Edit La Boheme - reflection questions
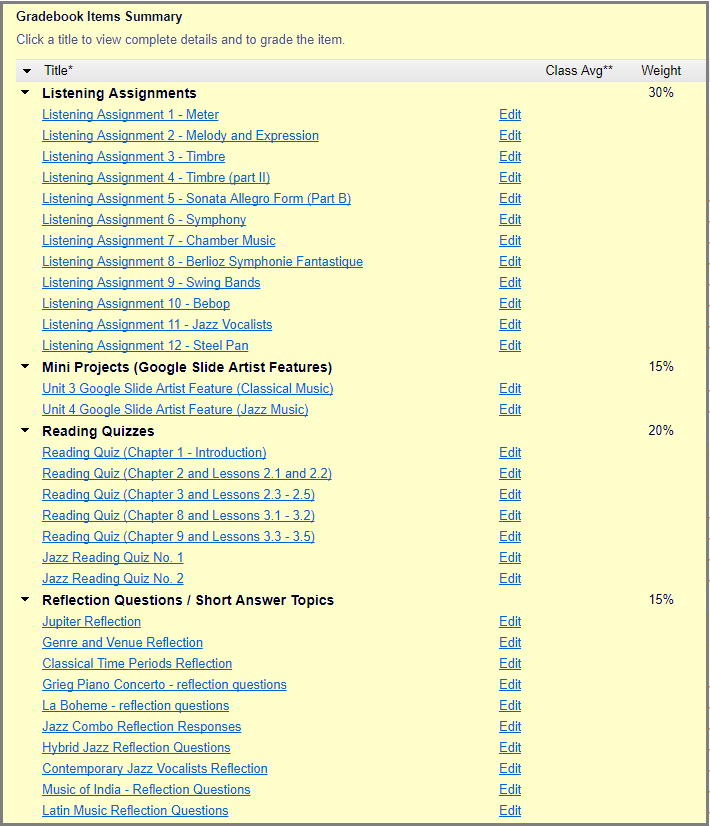 [x=510, y=706]
